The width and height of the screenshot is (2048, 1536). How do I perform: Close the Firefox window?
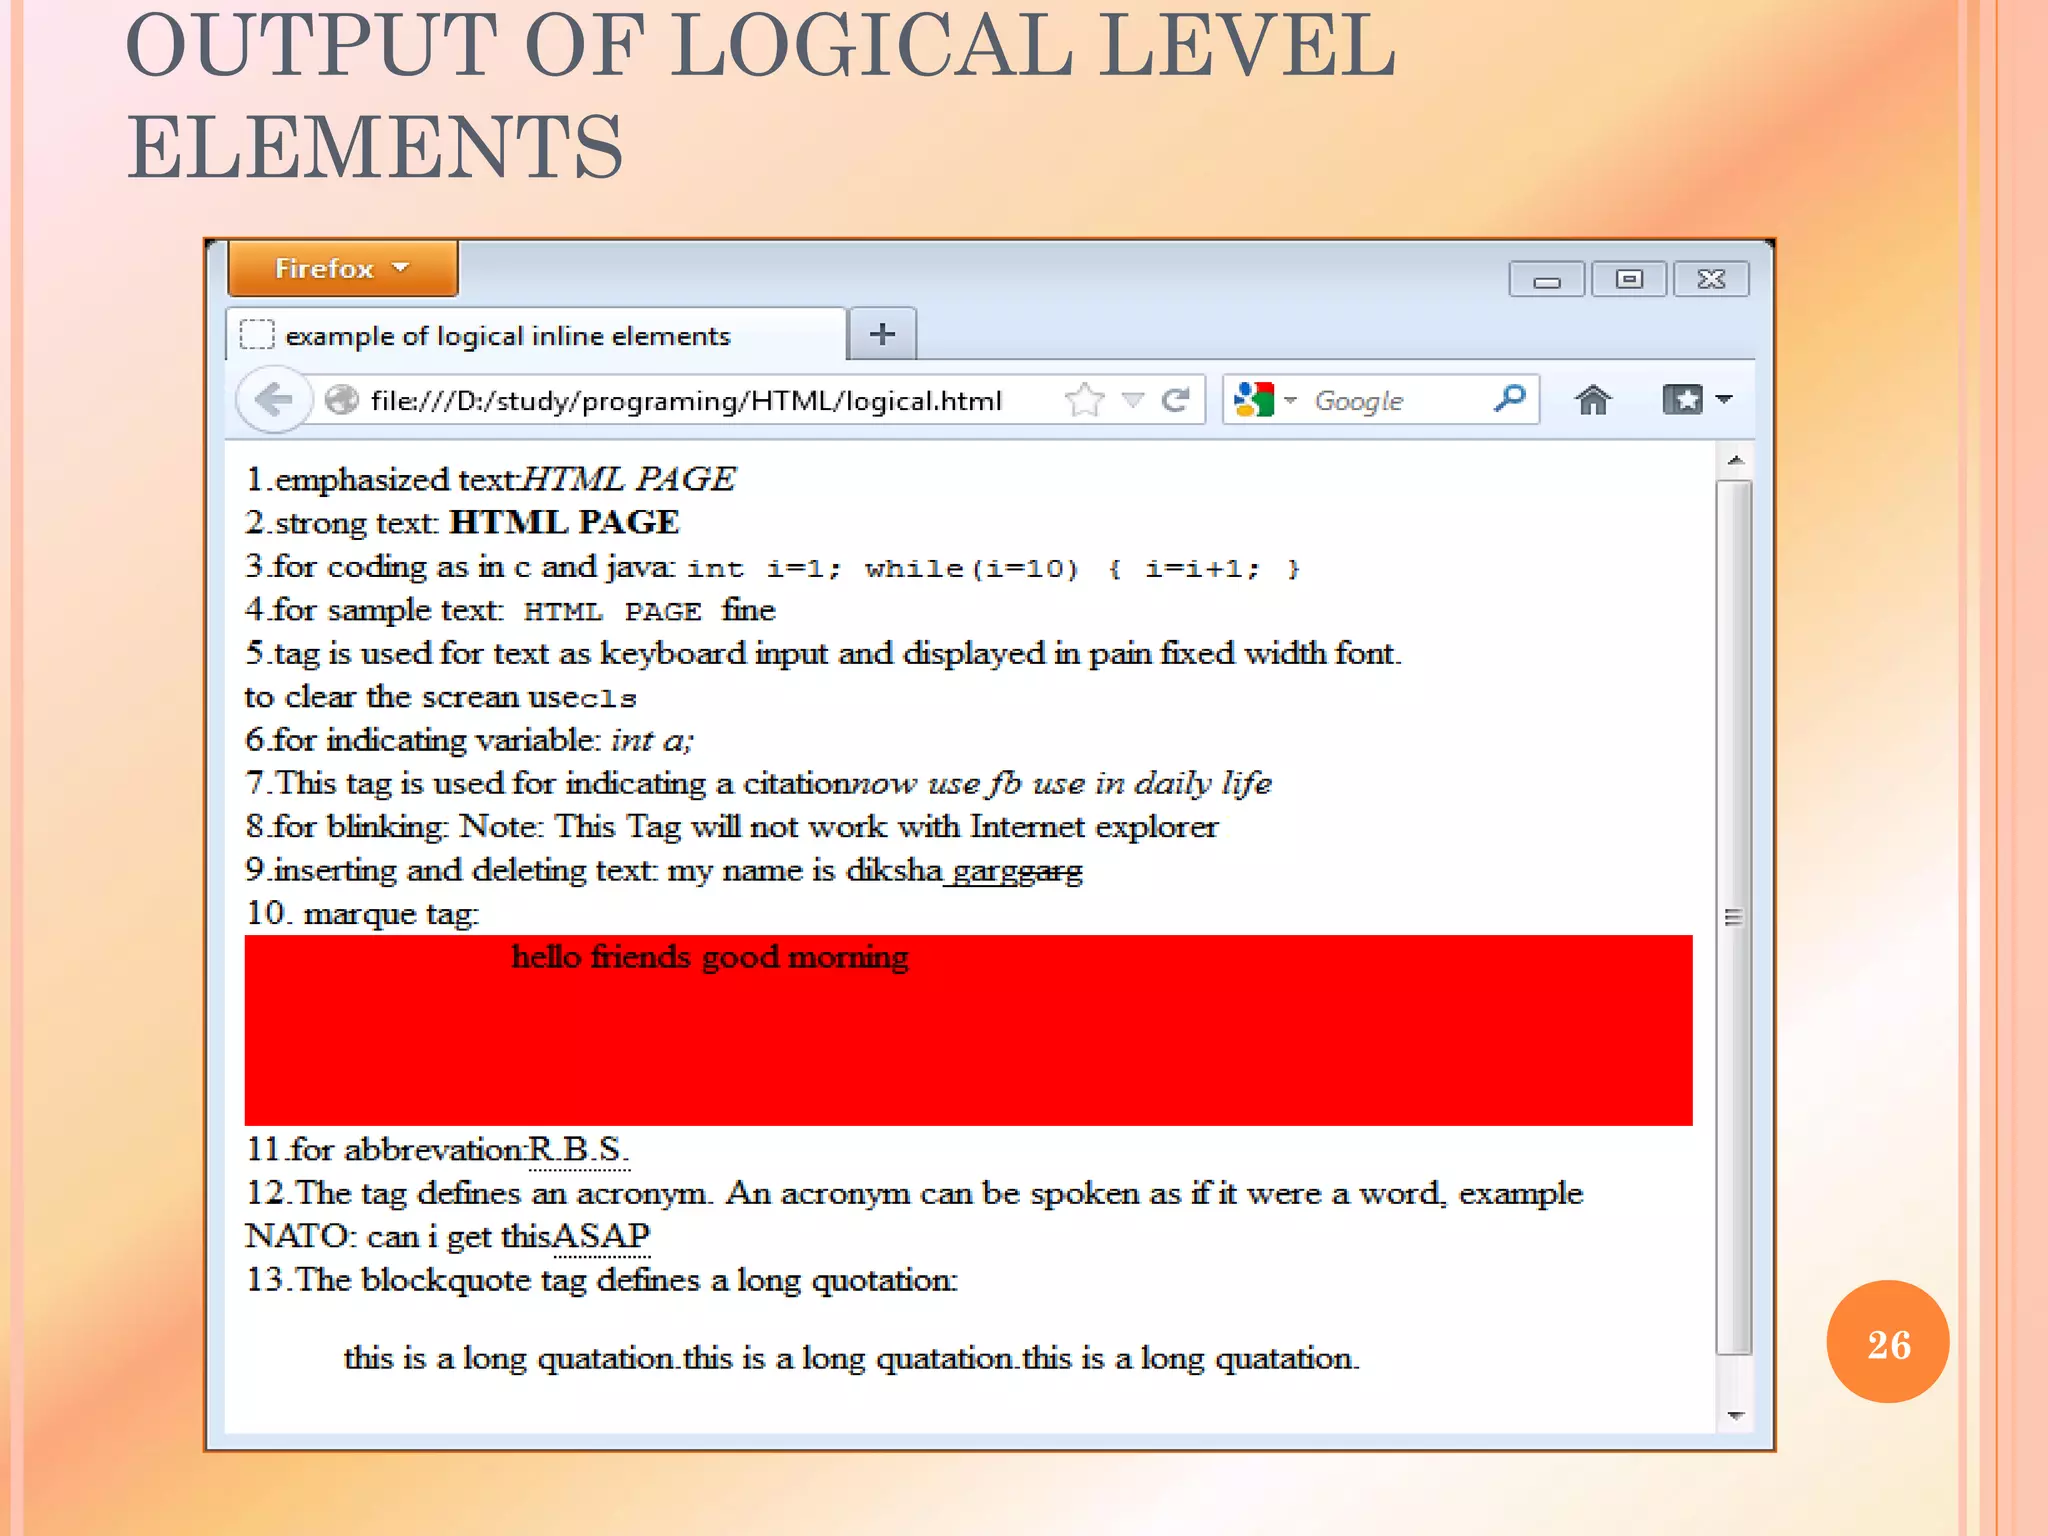[x=1711, y=279]
